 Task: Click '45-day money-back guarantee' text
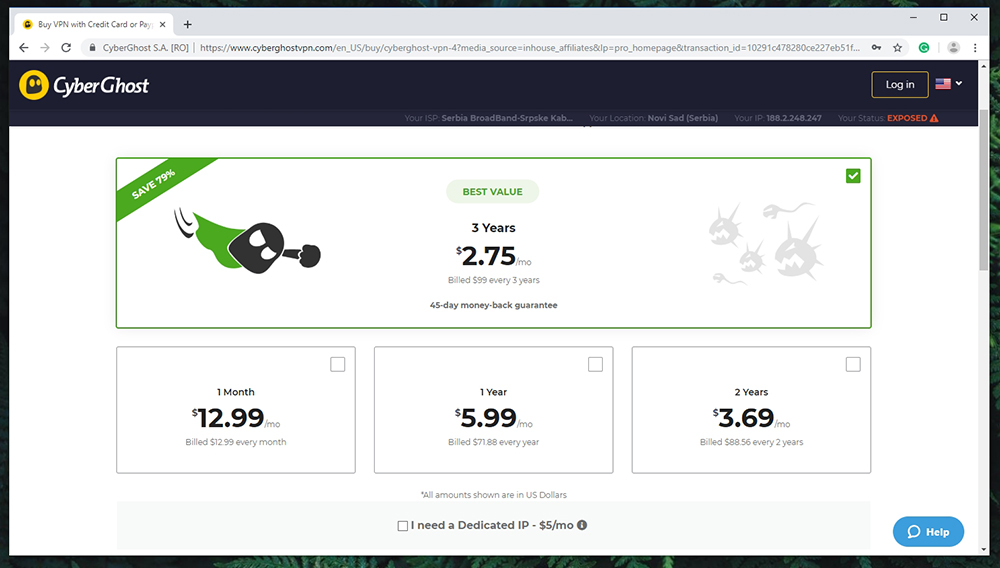pyautogui.click(x=494, y=305)
